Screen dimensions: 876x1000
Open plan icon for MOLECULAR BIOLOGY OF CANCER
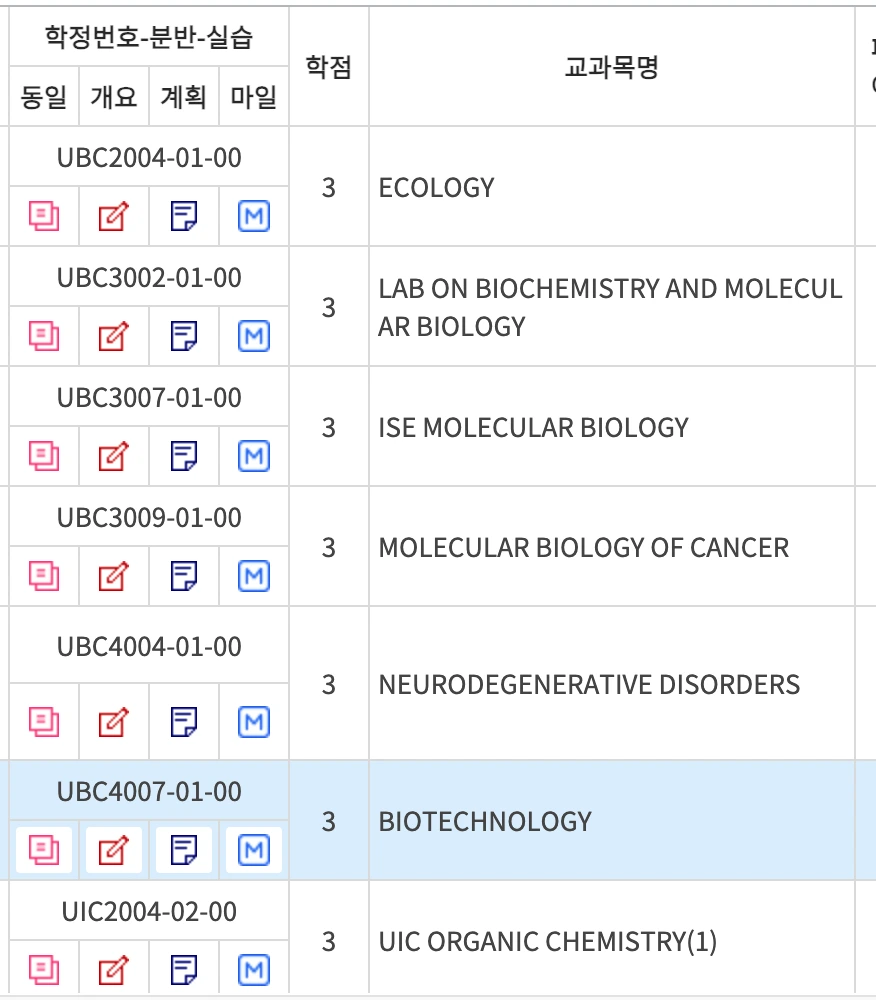pos(184,576)
